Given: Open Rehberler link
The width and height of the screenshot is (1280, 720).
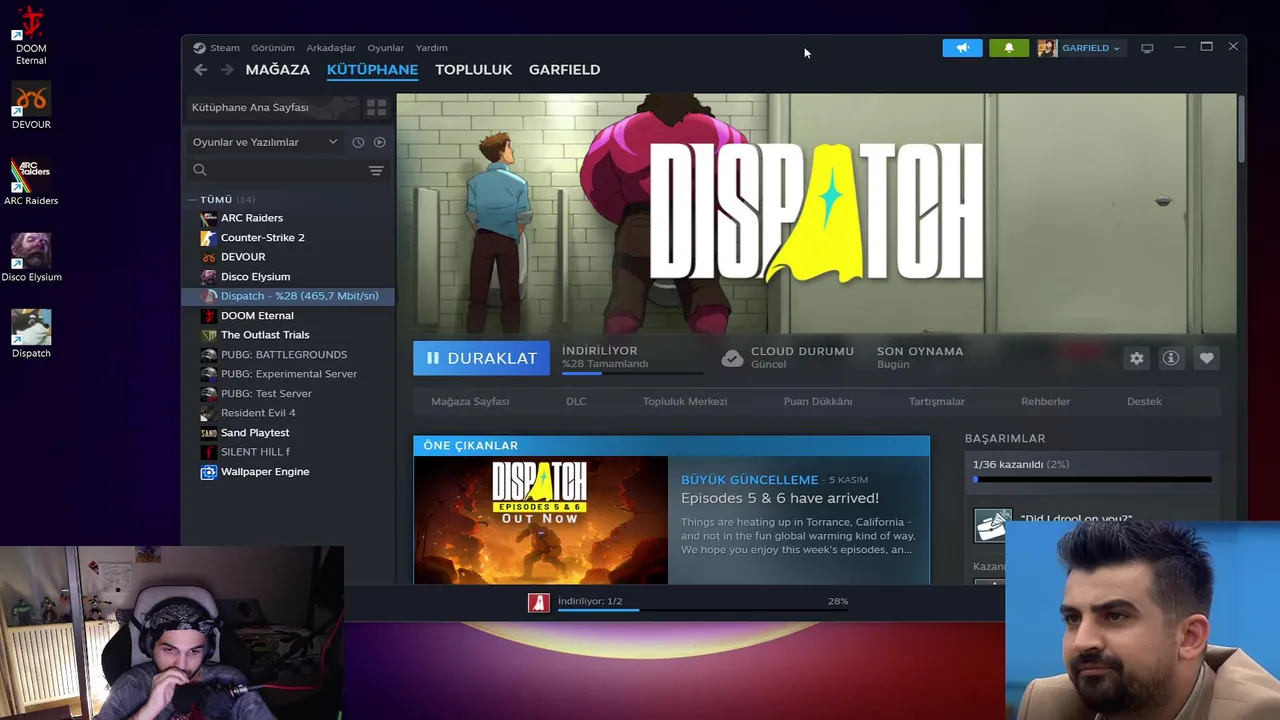Looking at the screenshot, I should (x=1045, y=401).
